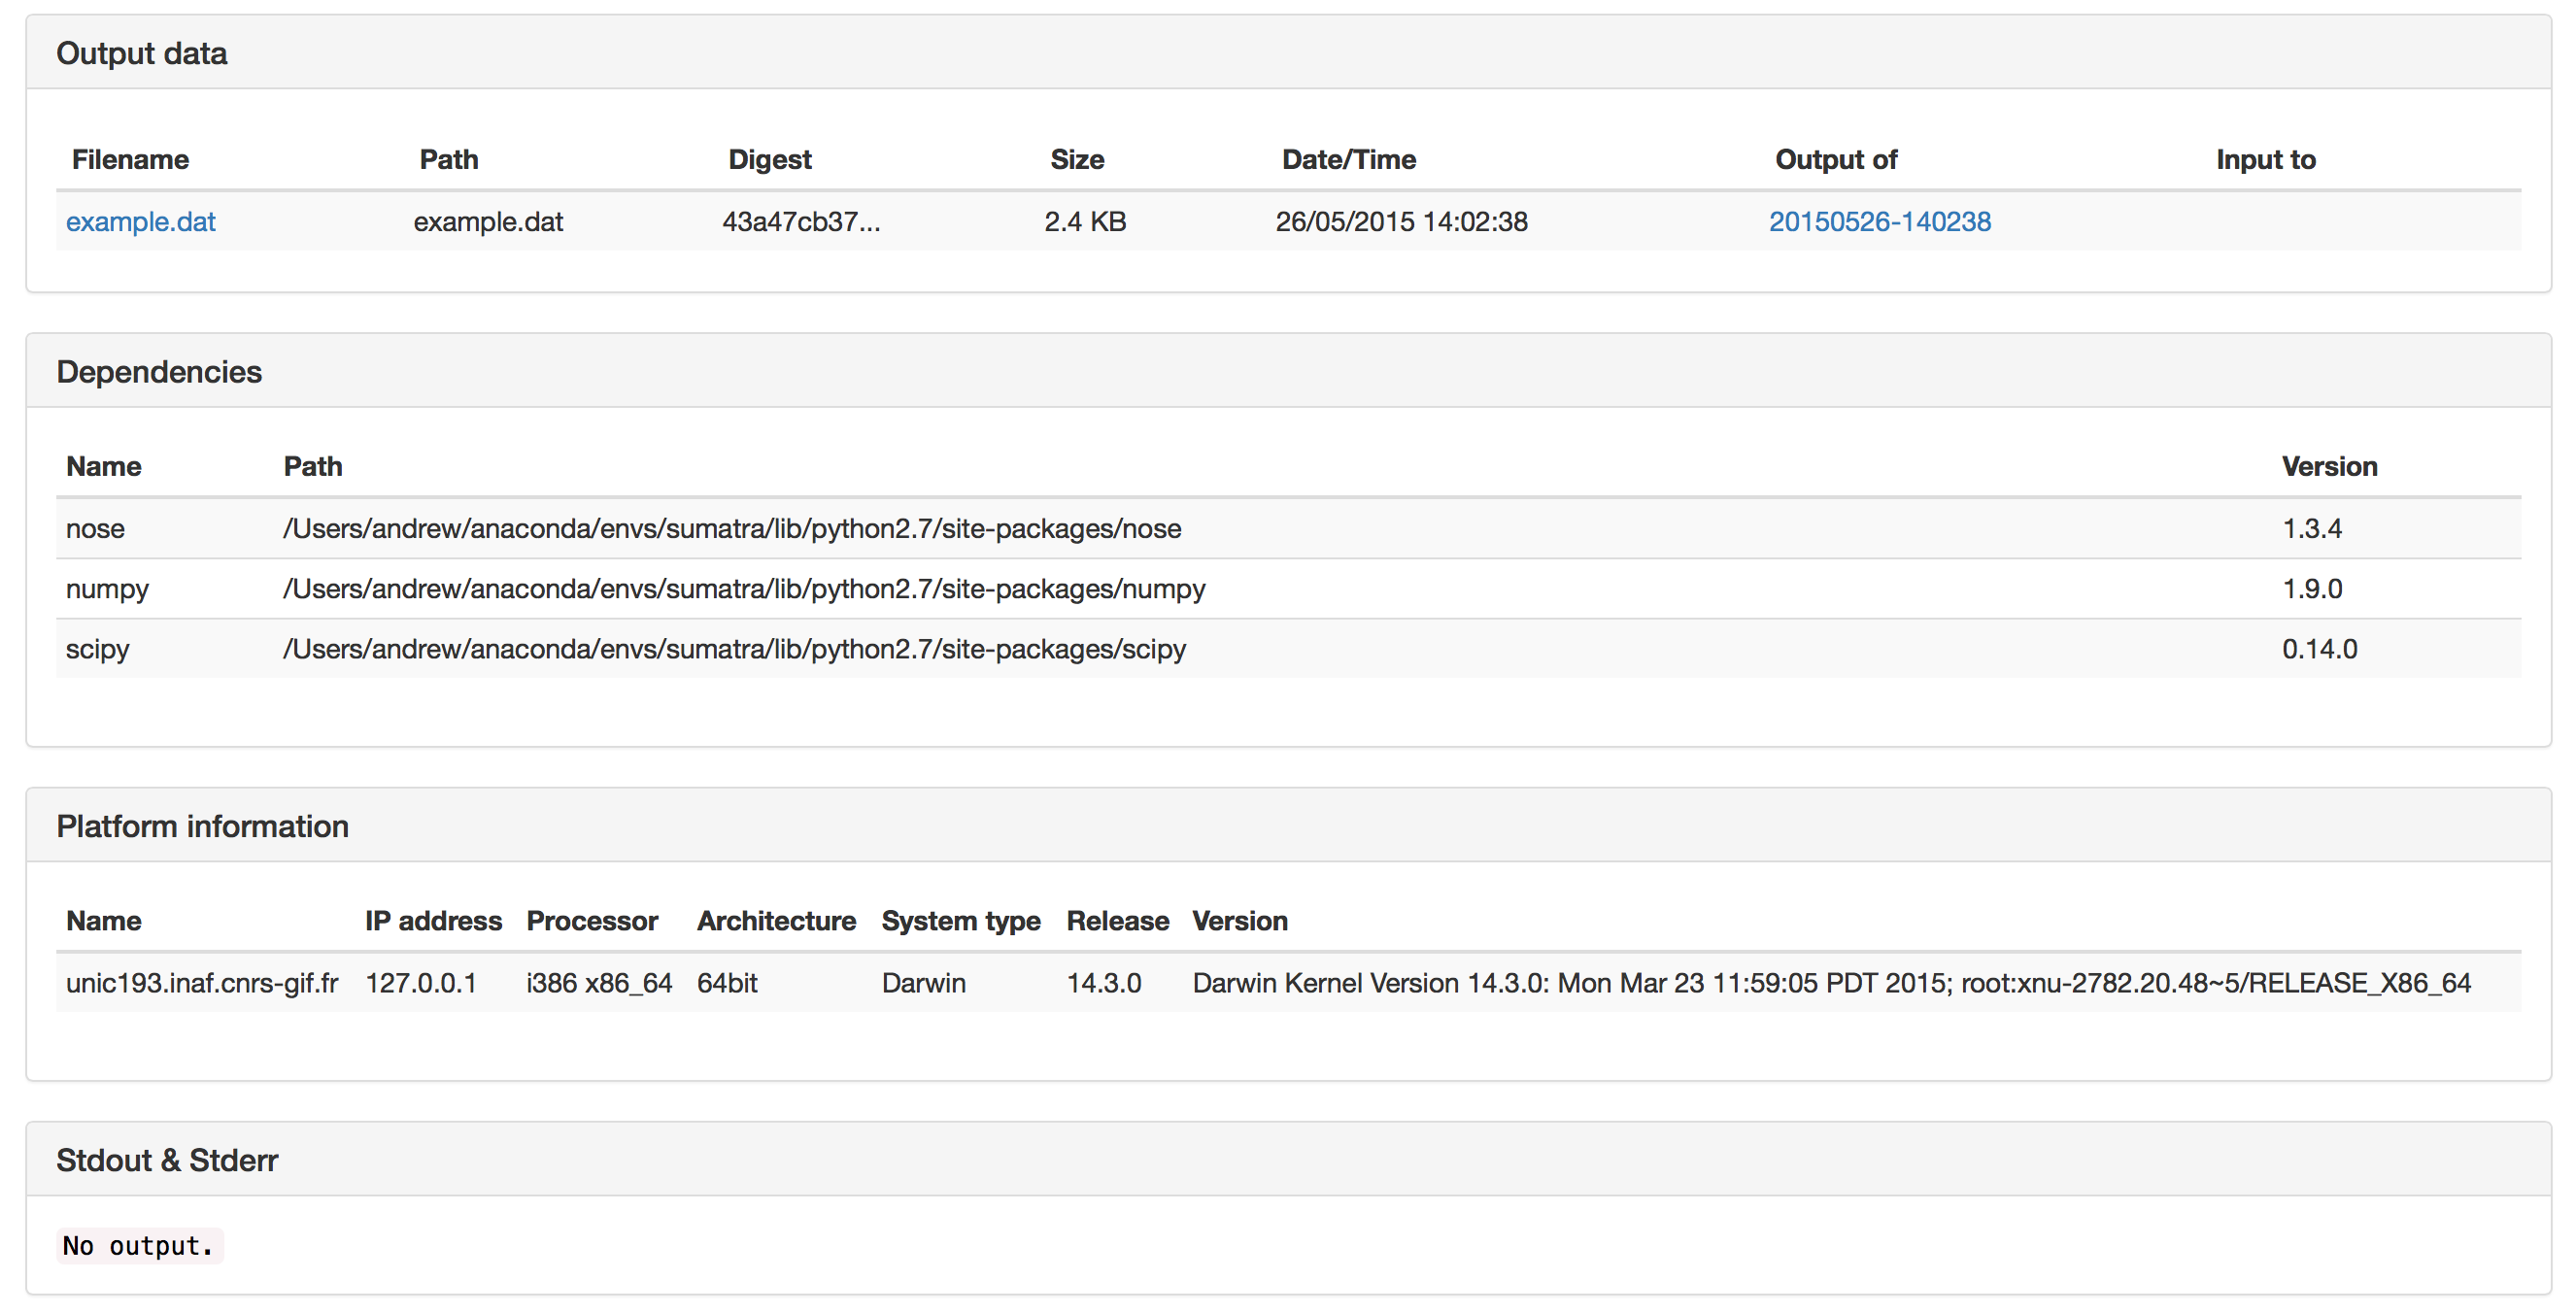Select the Digest column header

770,159
